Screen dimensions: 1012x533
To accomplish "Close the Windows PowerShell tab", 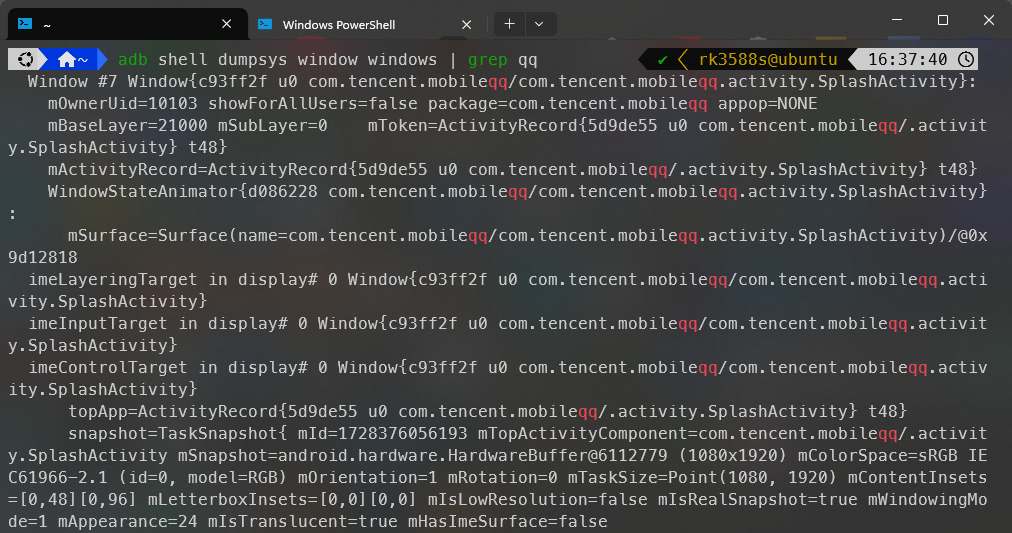I will (467, 25).
